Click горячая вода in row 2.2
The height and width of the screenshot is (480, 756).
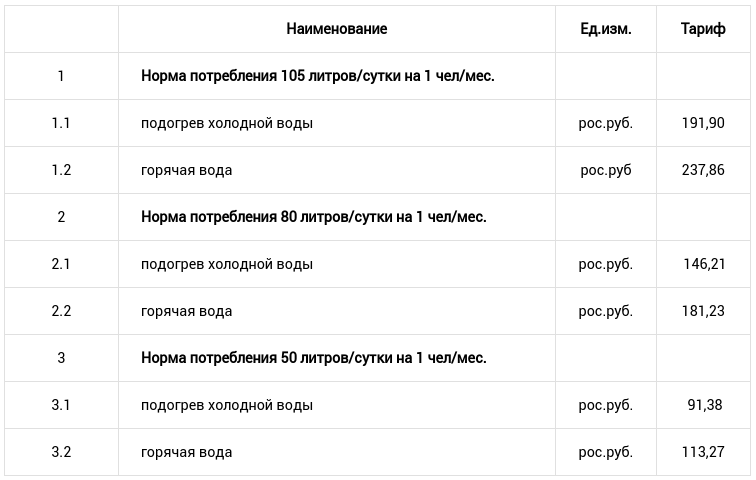tap(186, 312)
